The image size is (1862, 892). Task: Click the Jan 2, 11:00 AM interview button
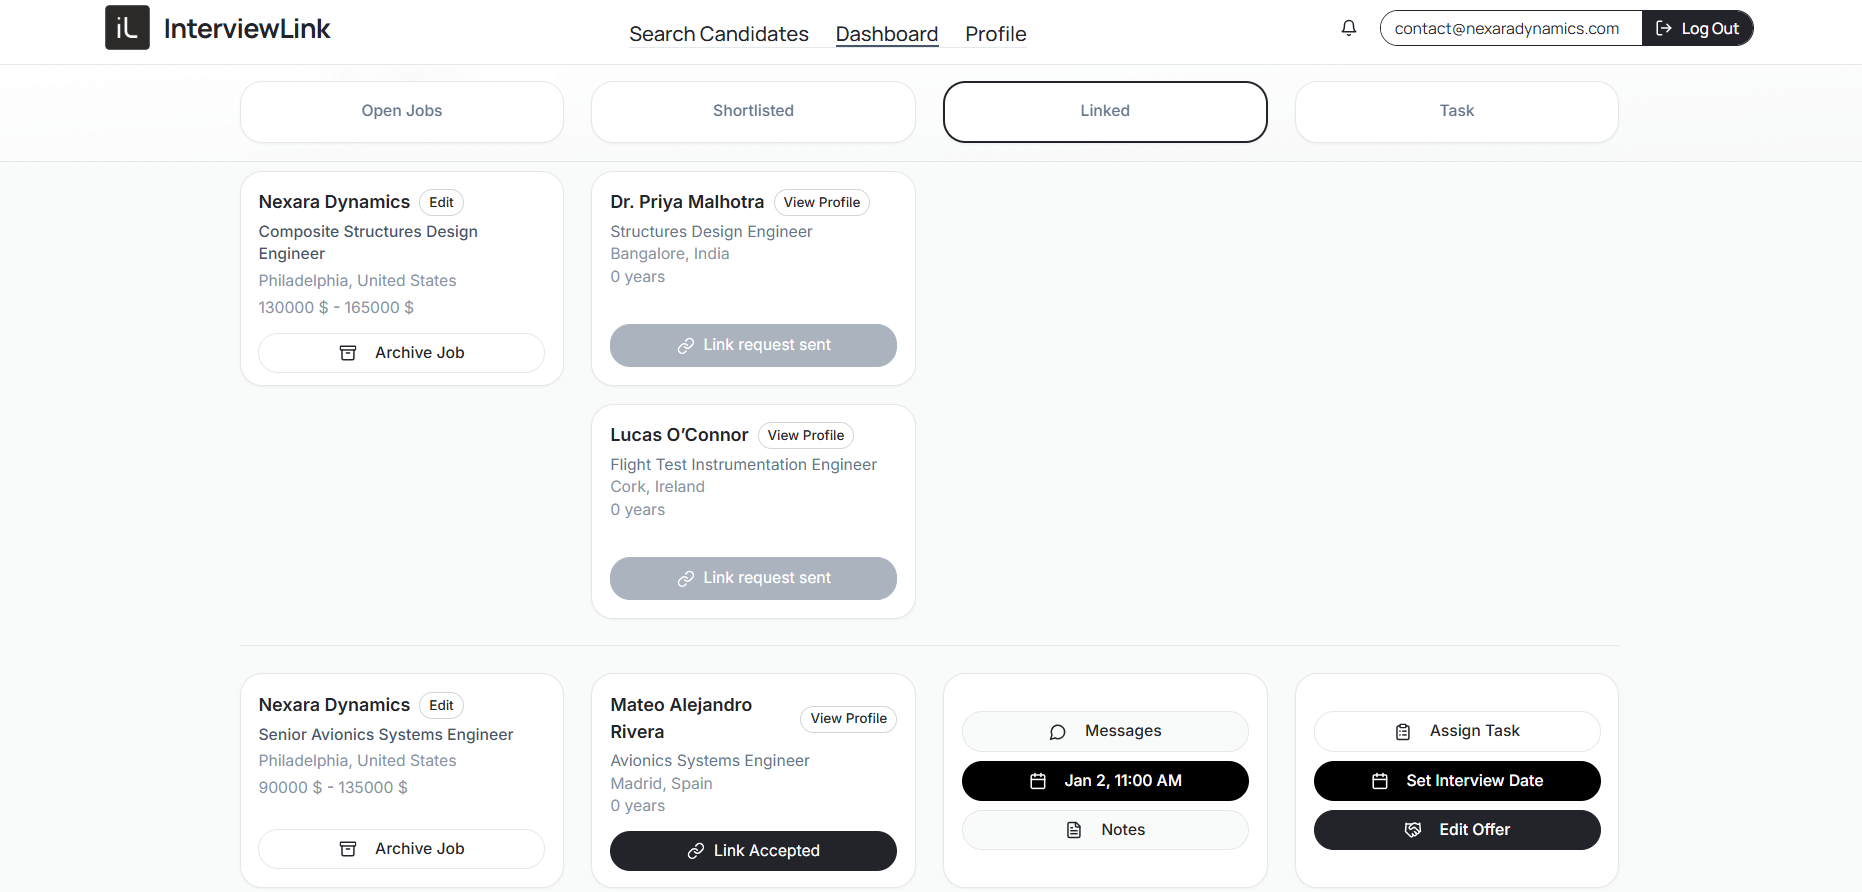click(x=1105, y=781)
